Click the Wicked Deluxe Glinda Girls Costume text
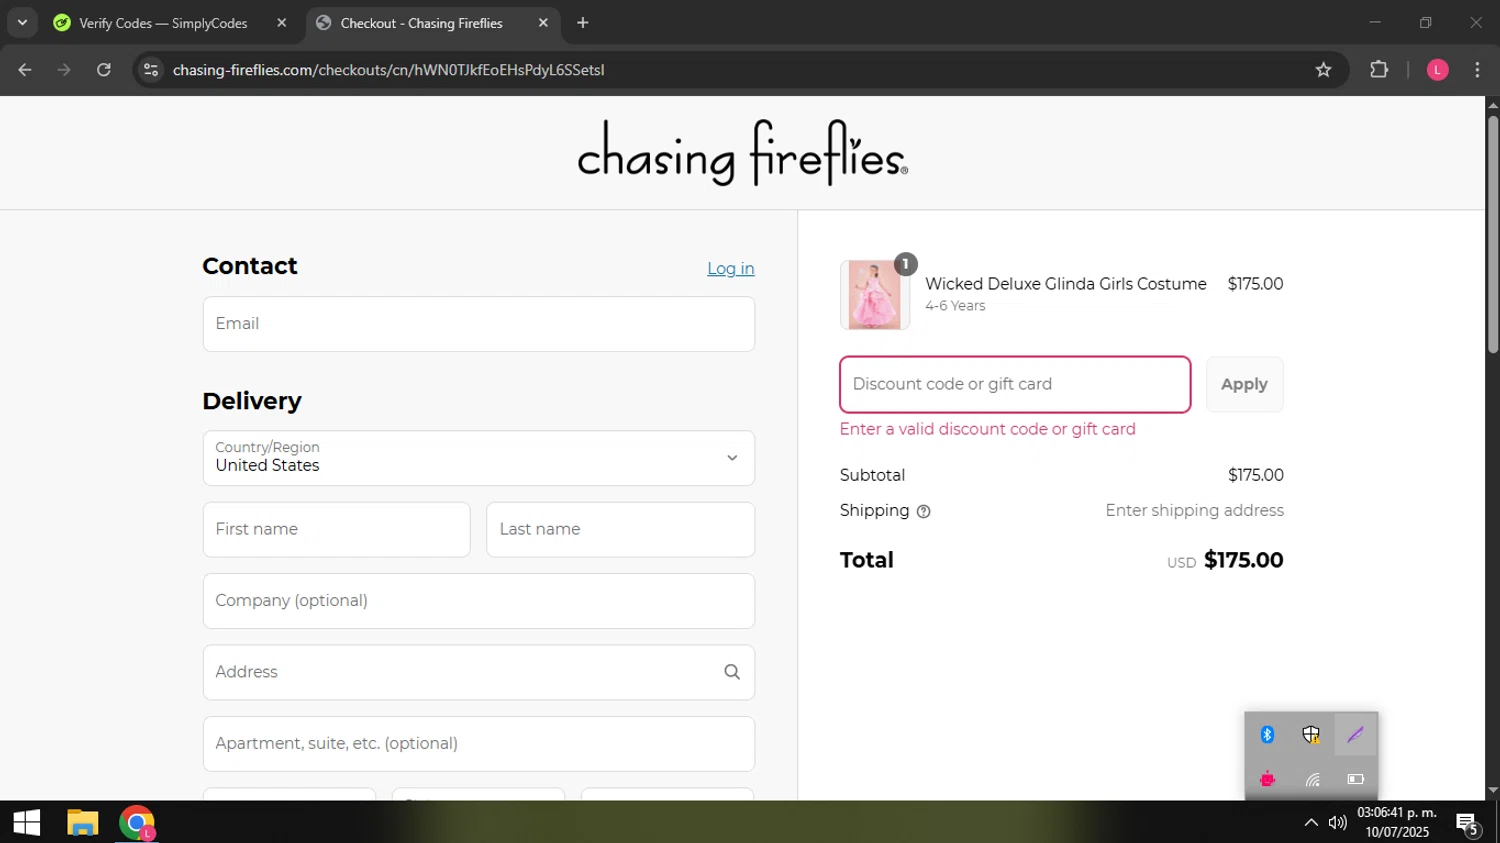1500x843 pixels. click(1065, 284)
